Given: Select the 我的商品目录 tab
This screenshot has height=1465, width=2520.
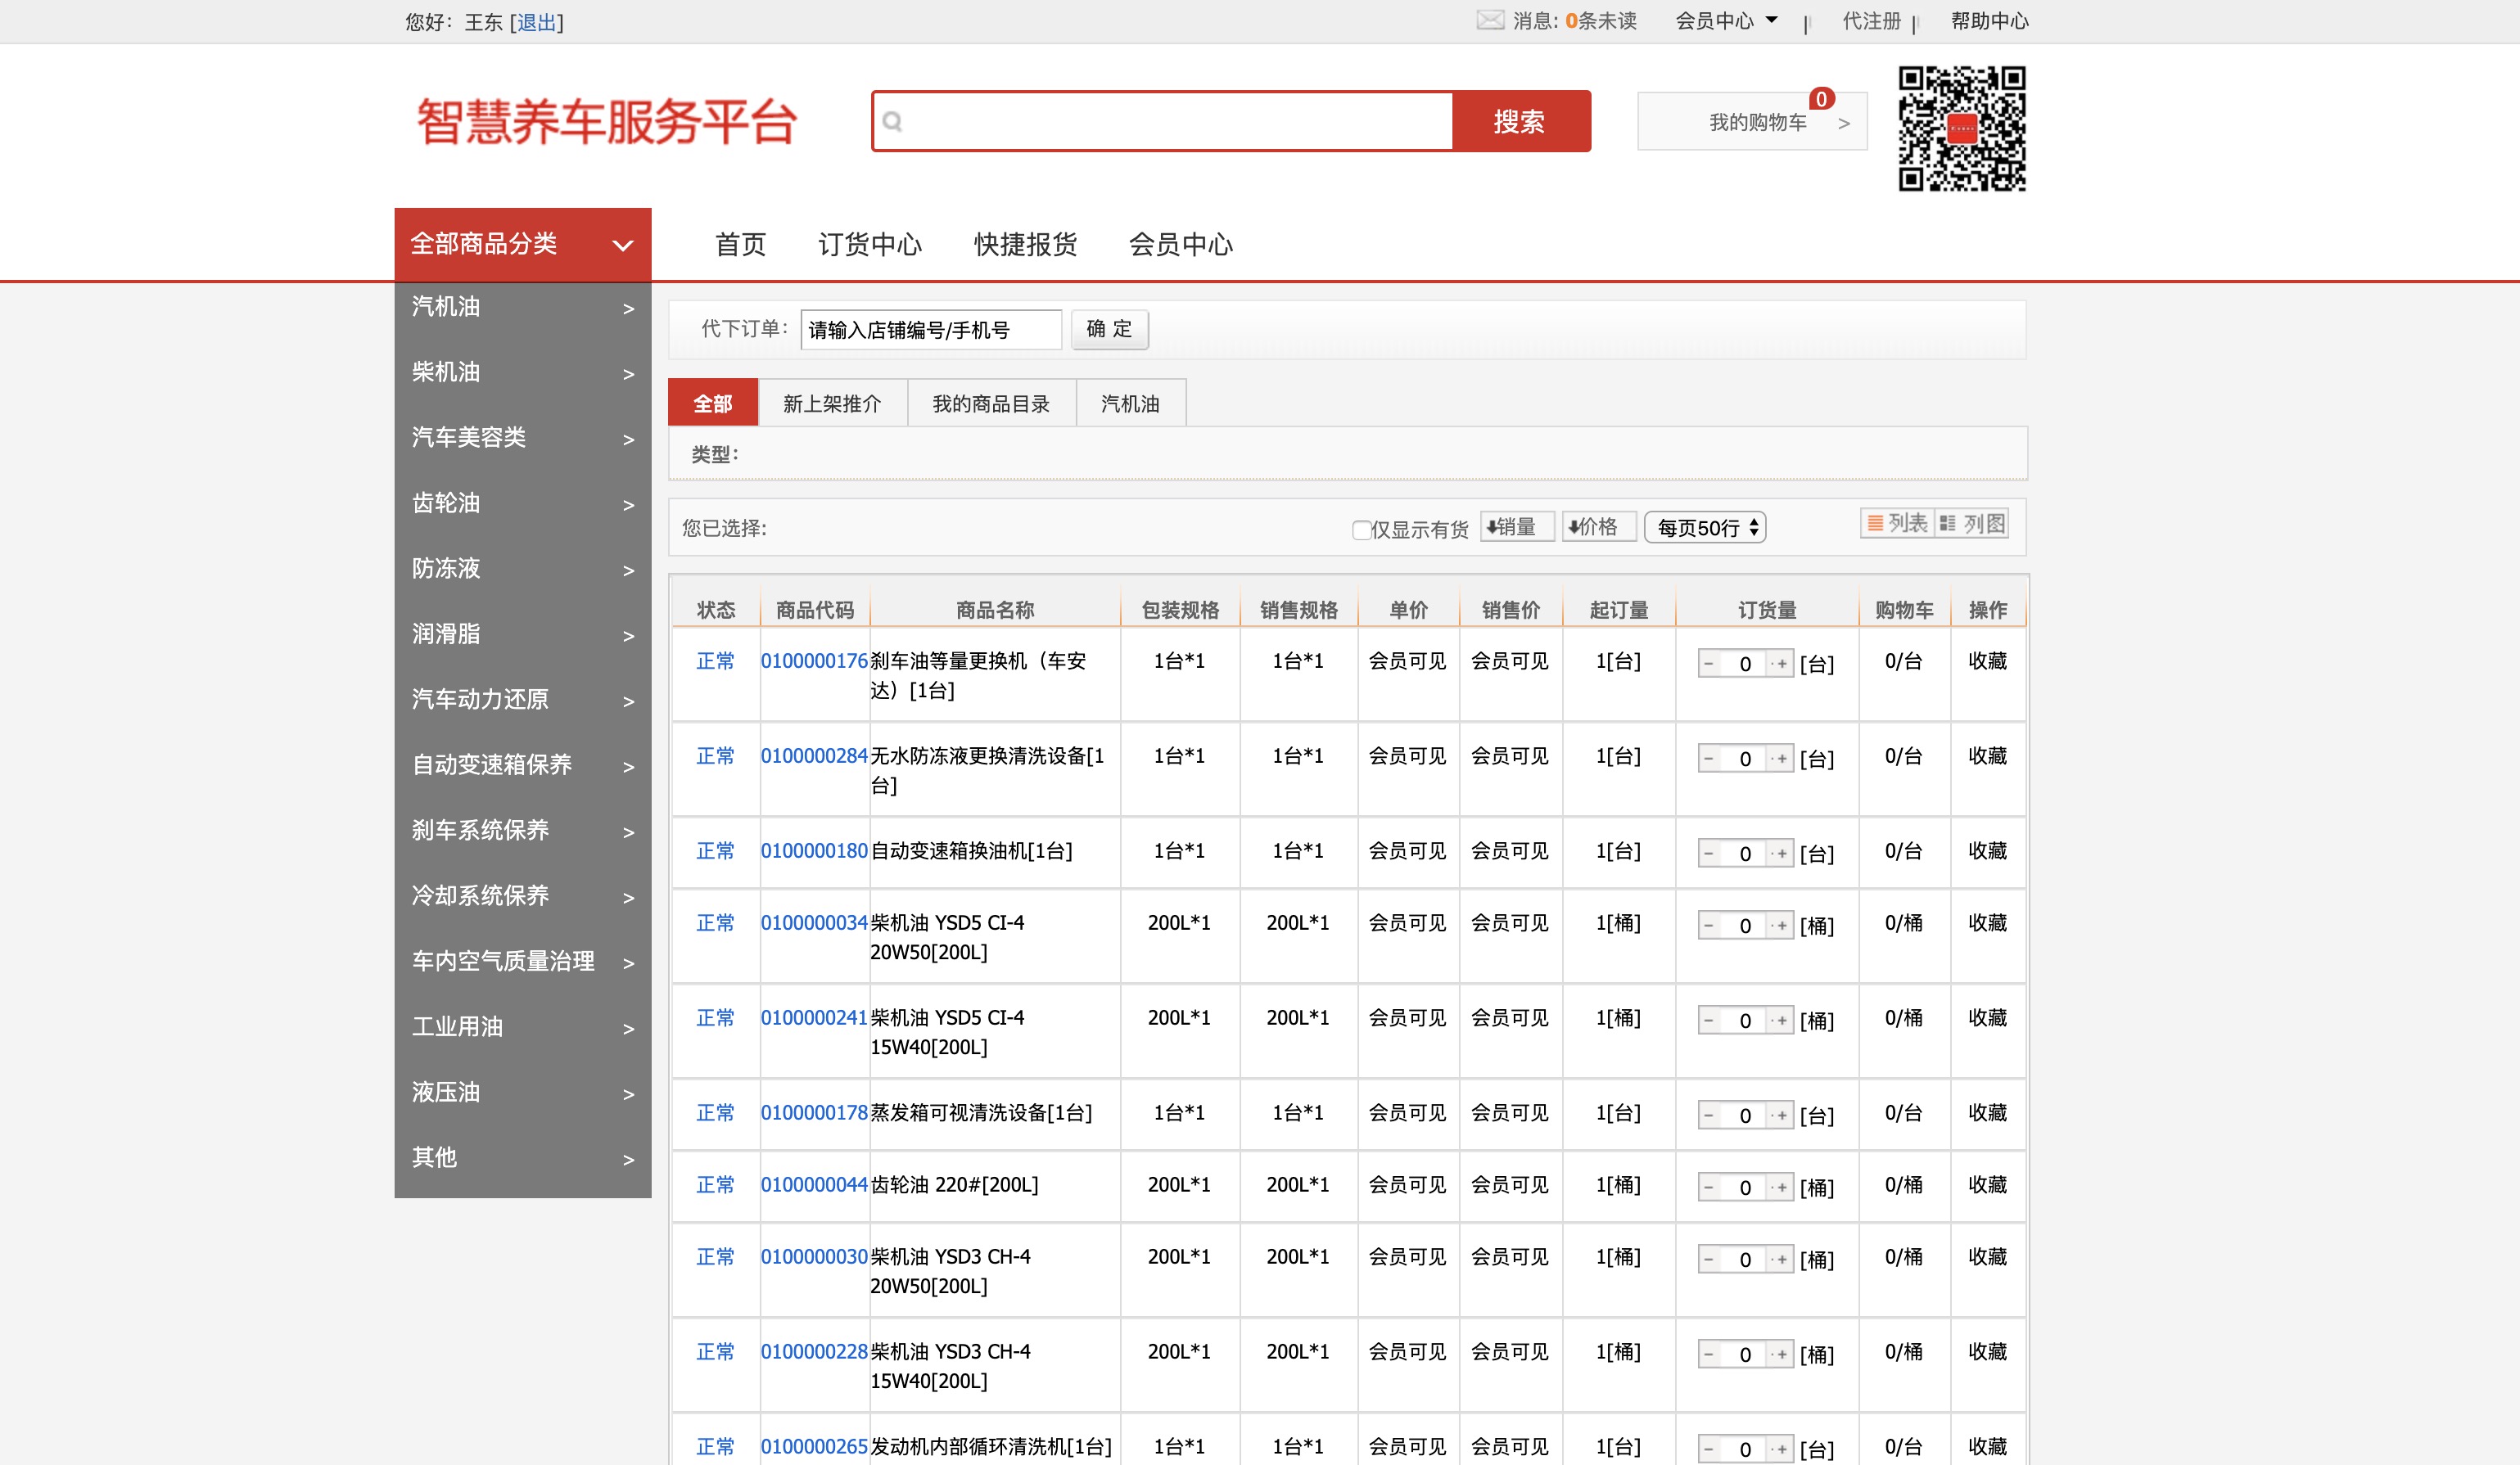Looking at the screenshot, I should [x=991, y=403].
